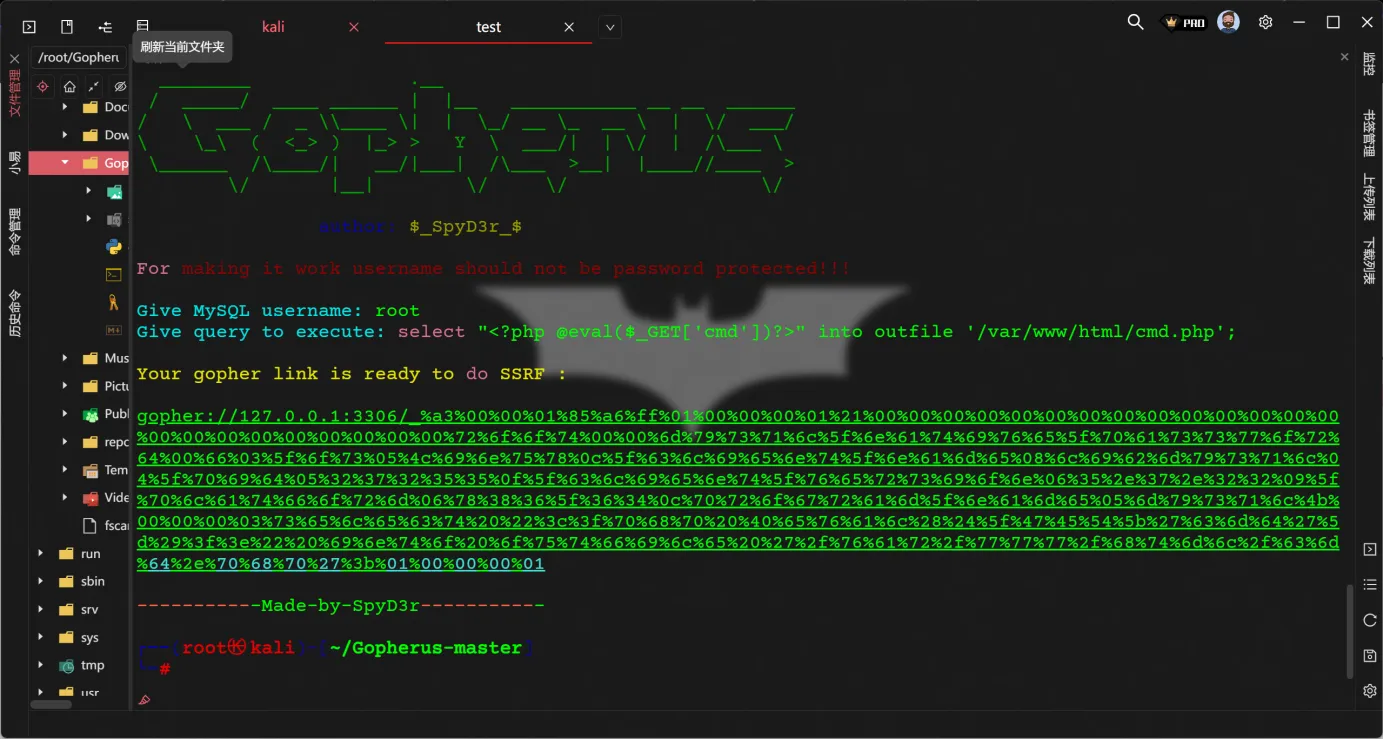
Task: Close the right terminal side pane with X
Action: 1344,58
